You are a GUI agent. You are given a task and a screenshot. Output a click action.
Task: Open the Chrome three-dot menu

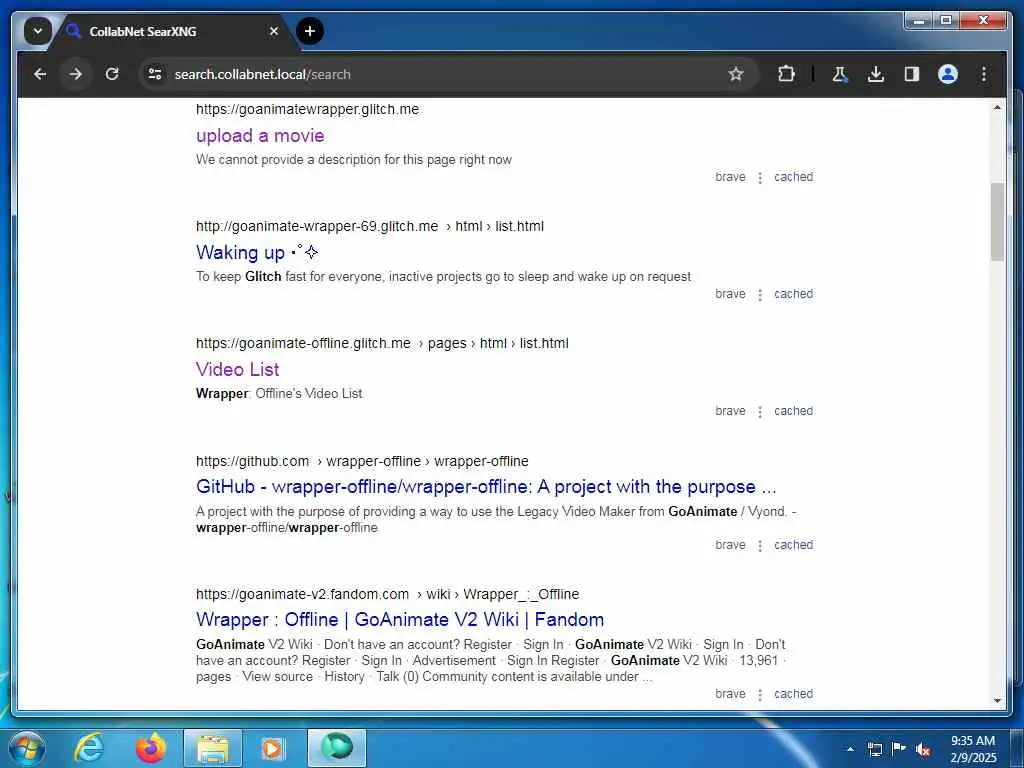(x=984, y=74)
